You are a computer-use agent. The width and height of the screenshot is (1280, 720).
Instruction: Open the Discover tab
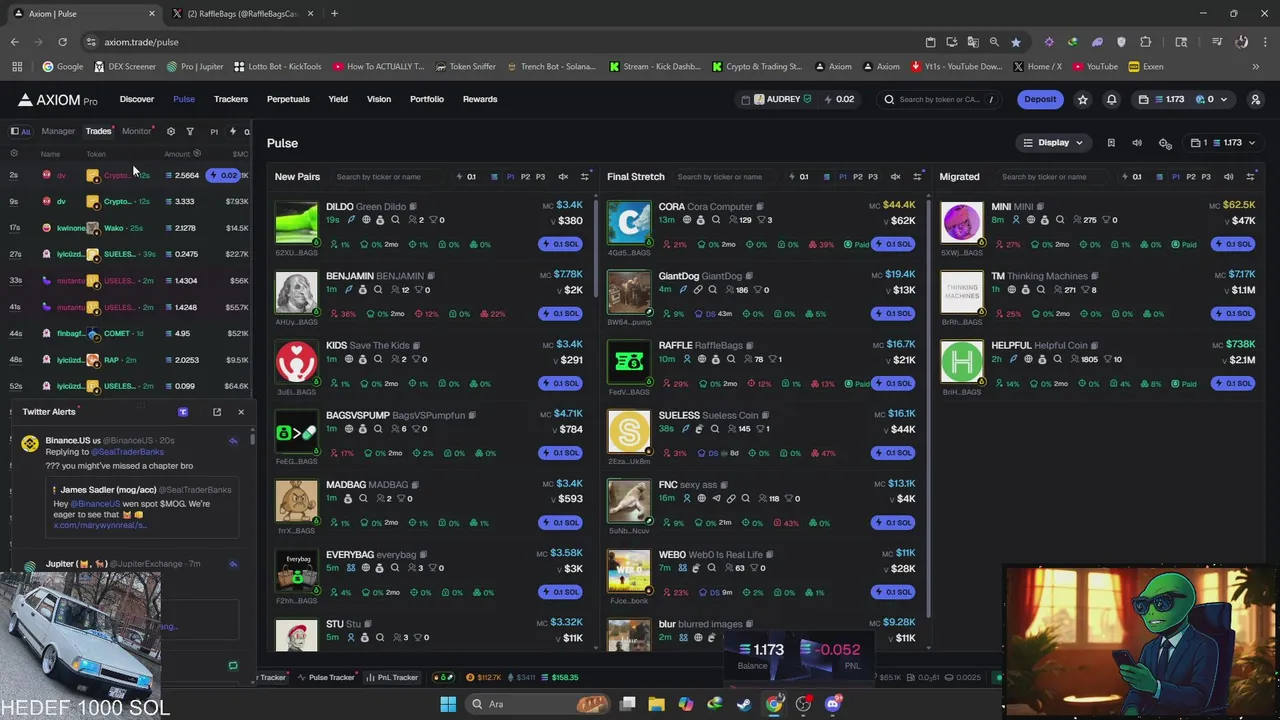pyautogui.click(x=137, y=99)
